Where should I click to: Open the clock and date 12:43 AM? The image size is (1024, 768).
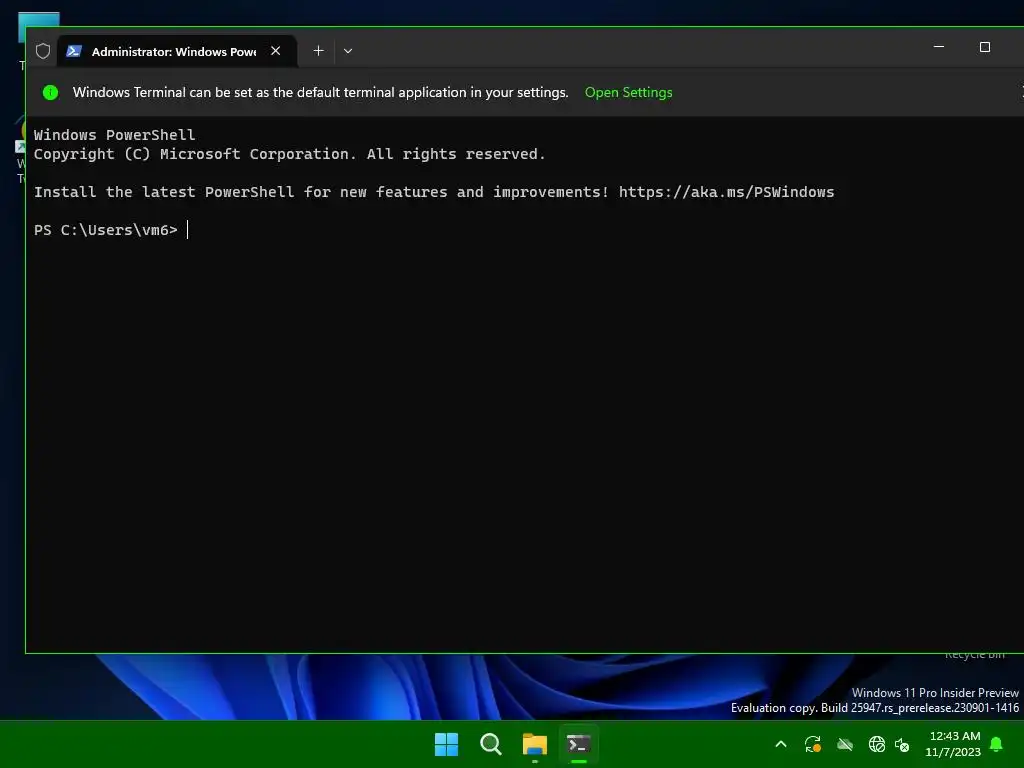click(953, 744)
